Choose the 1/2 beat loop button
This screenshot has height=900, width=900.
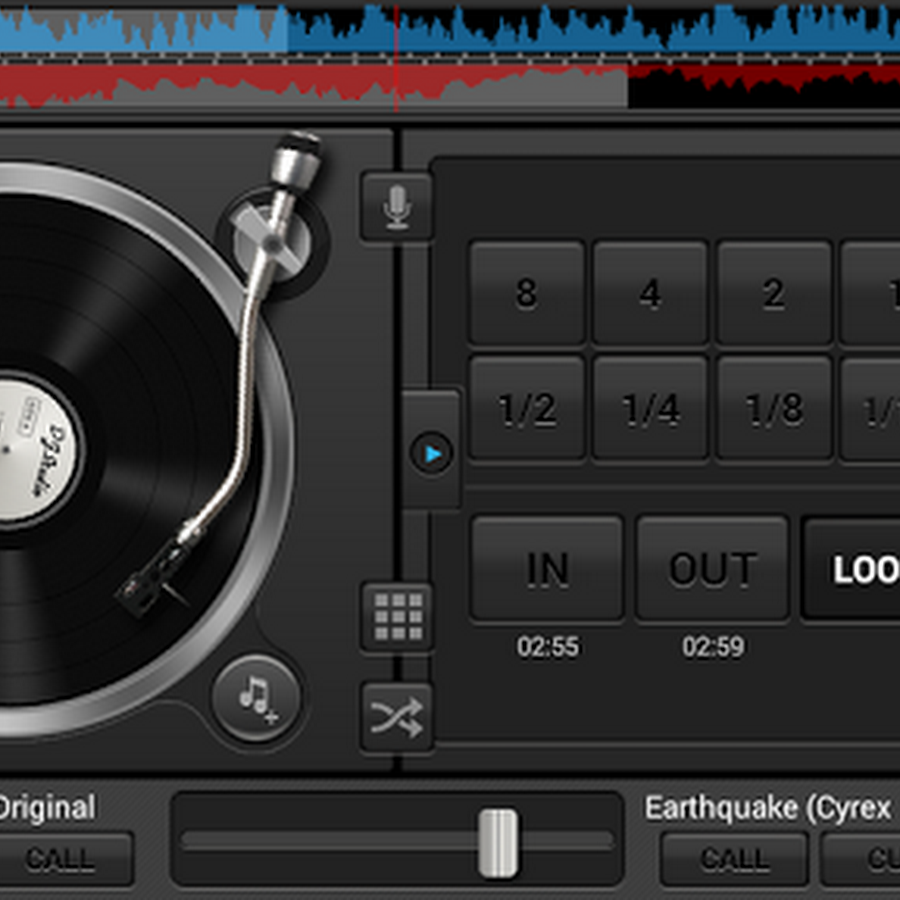(526, 409)
